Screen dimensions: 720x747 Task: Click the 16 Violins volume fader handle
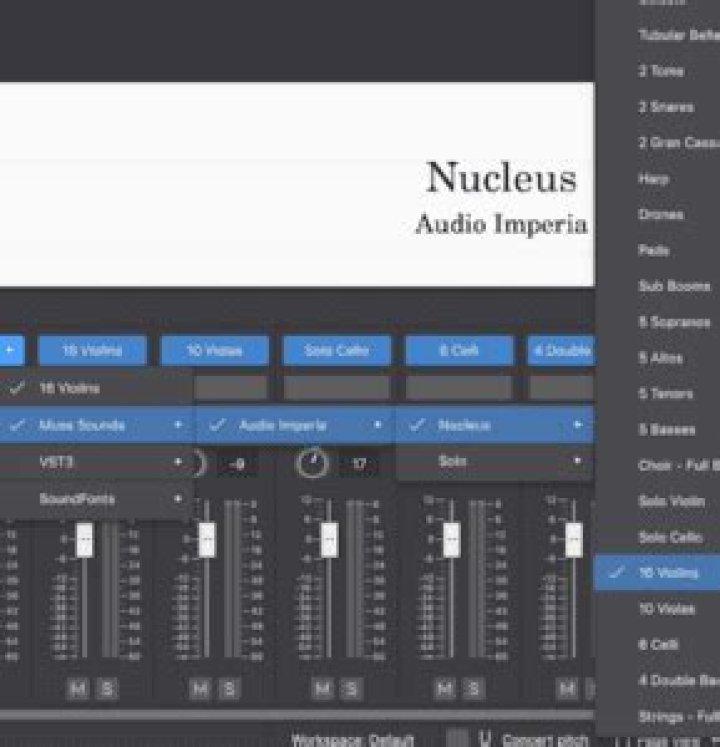[85, 540]
